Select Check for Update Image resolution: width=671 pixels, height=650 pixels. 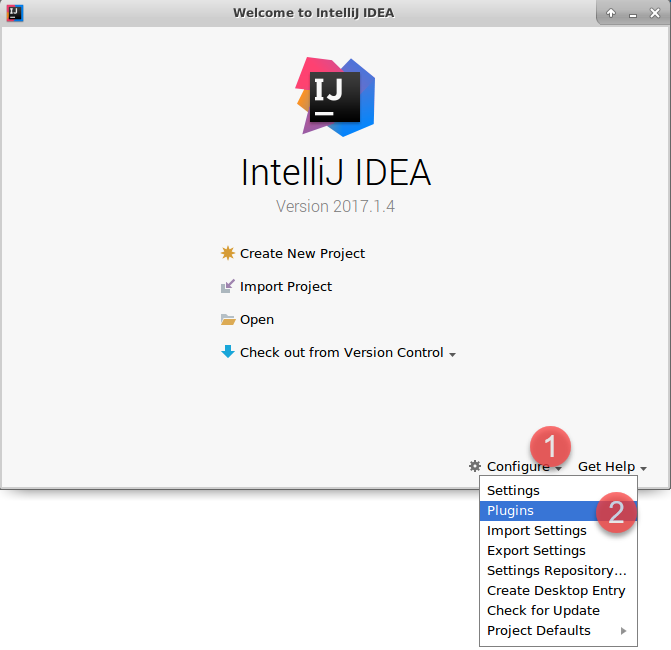(x=558, y=610)
